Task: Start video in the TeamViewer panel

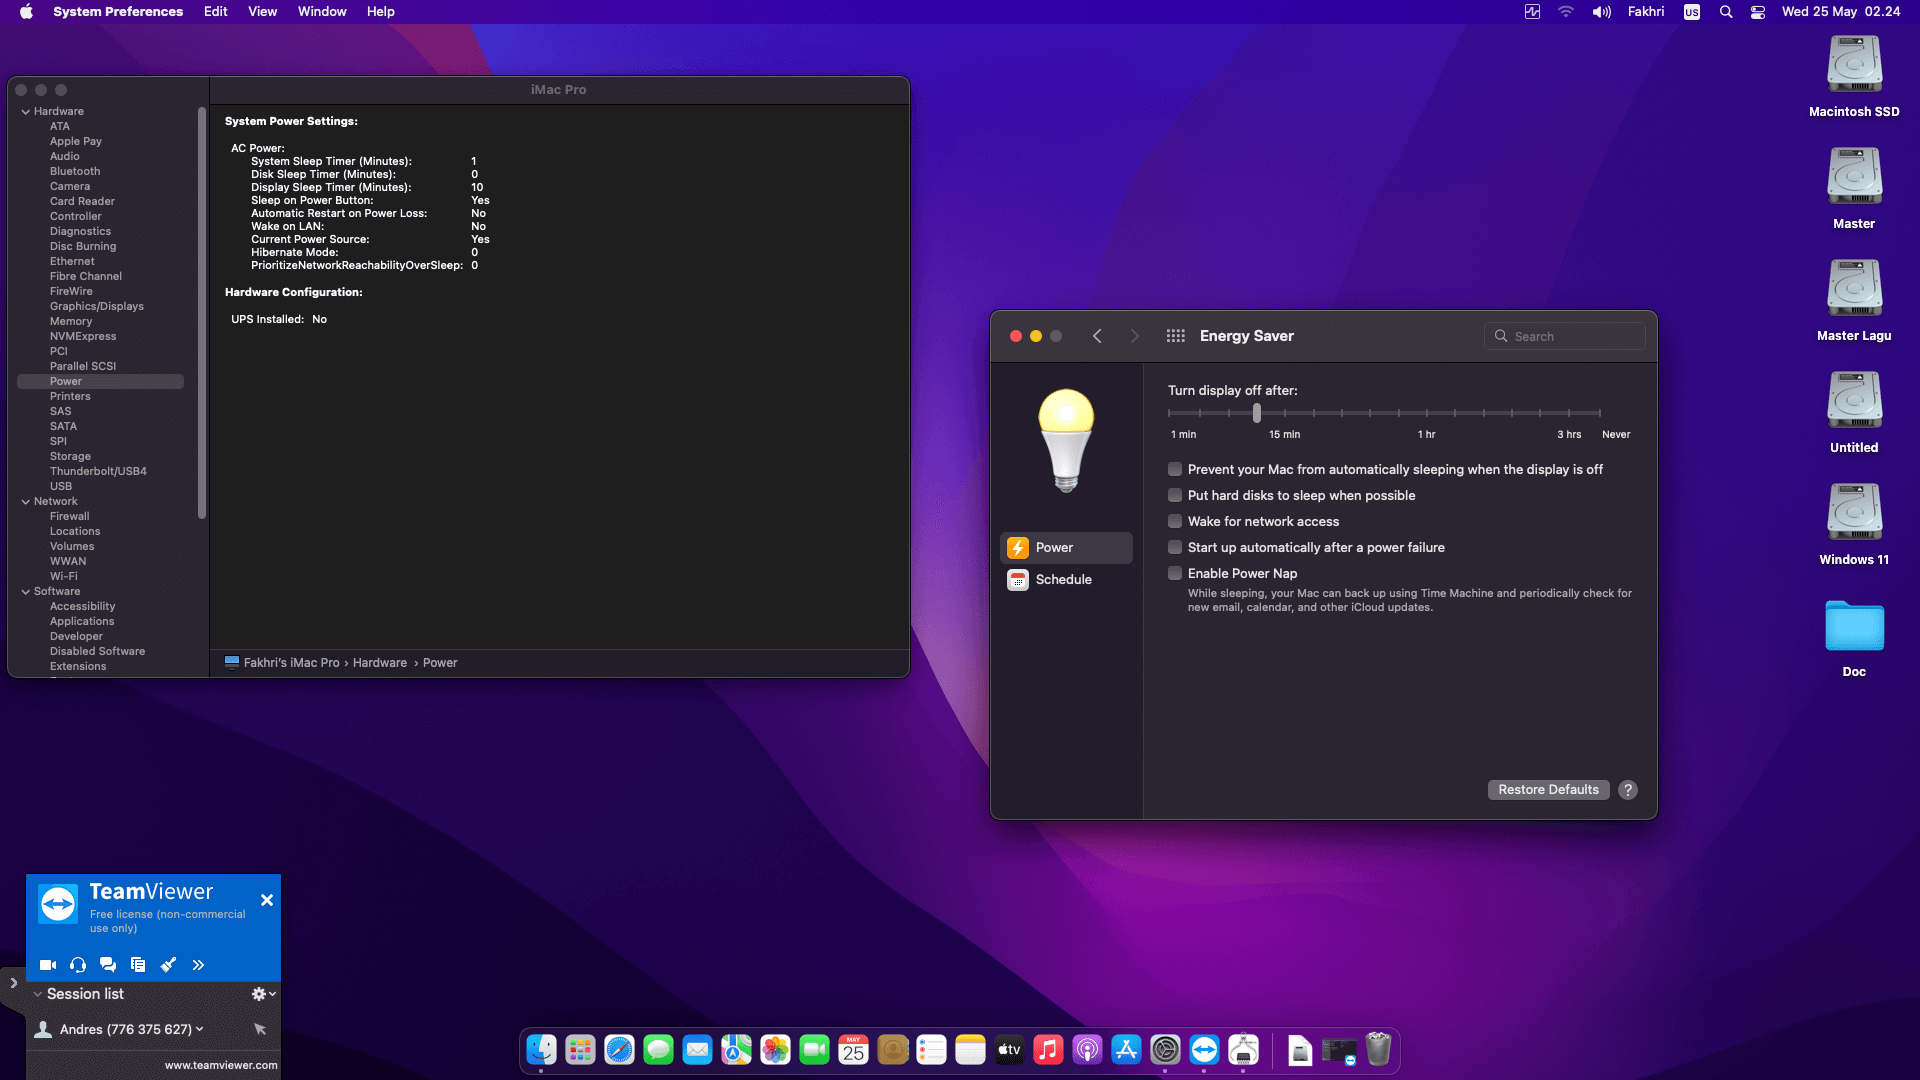Action: (x=47, y=965)
